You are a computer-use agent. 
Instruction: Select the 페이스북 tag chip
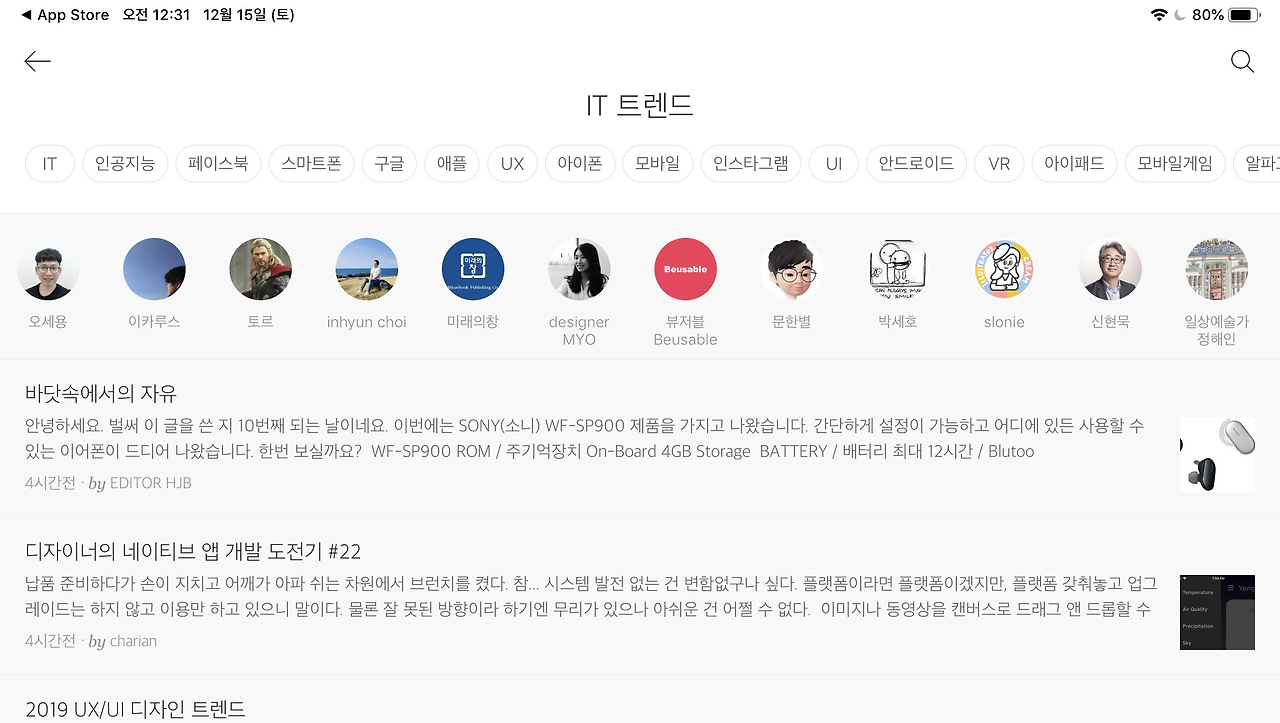pos(218,164)
